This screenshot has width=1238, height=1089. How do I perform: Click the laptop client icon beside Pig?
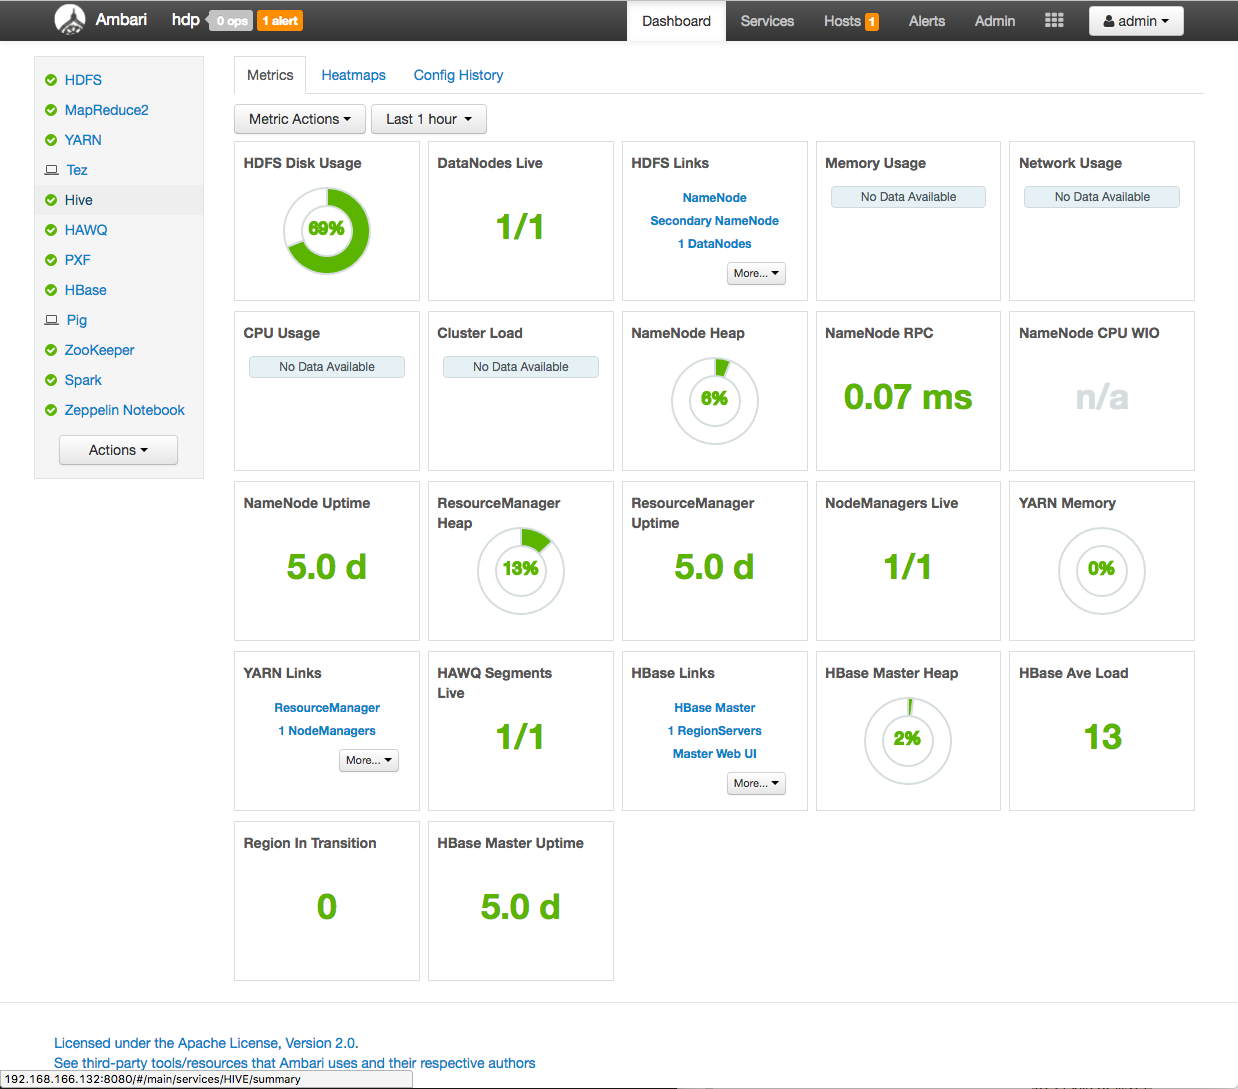coord(52,320)
